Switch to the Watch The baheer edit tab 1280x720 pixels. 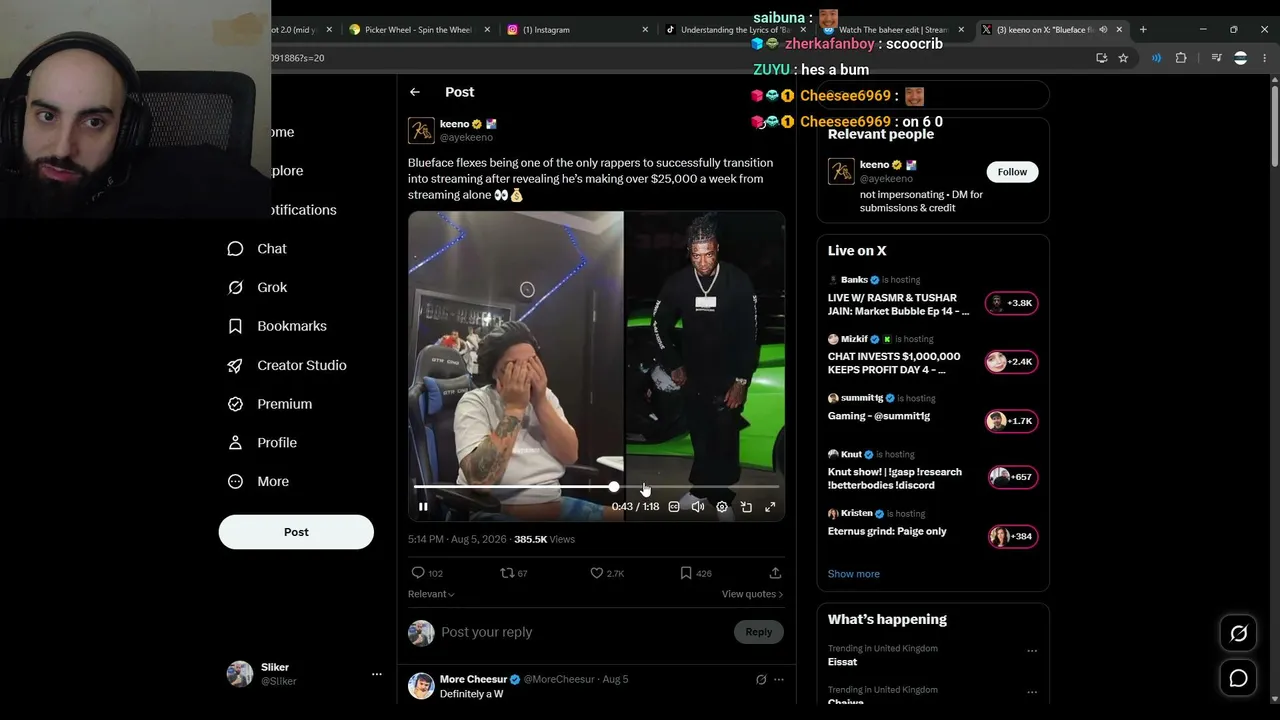[x=893, y=30]
